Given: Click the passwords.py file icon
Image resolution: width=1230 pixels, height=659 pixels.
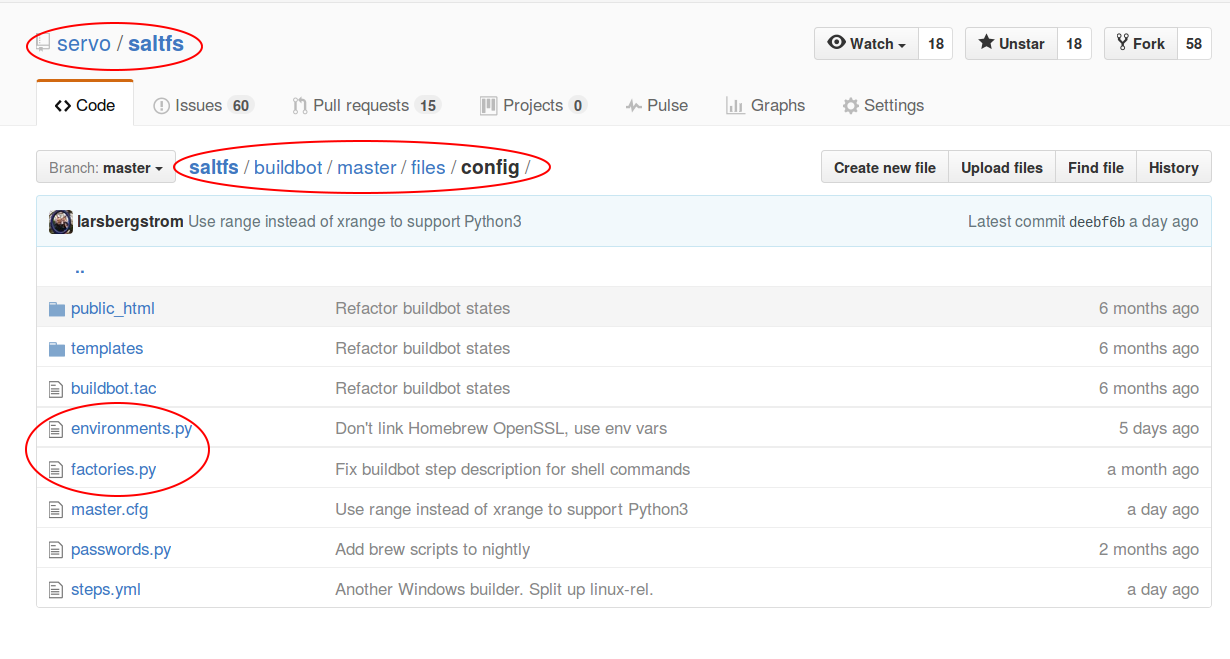Looking at the screenshot, I should [56, 549].
